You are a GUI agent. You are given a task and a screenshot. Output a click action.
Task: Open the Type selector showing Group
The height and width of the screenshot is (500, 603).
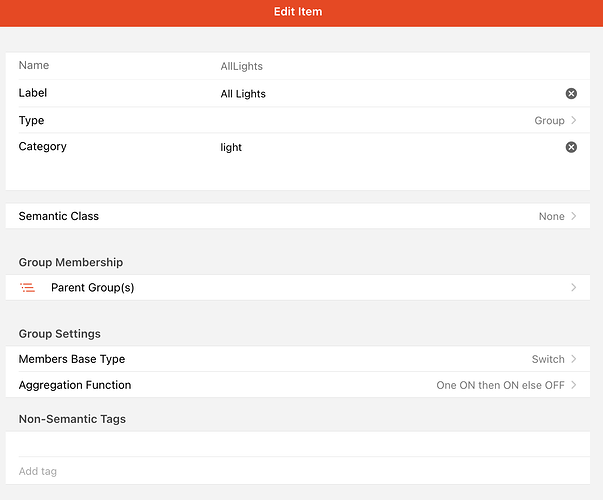(298, 120)
